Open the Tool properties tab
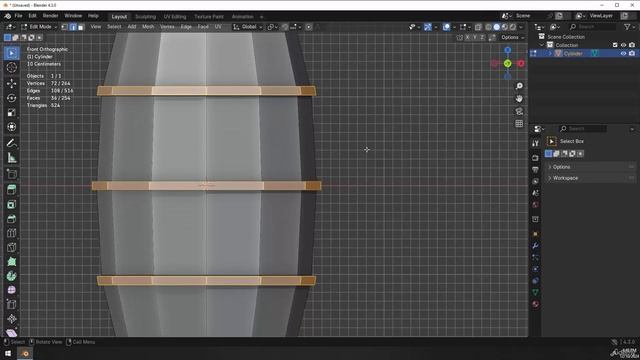This screenshot has width=640, height=360. 536,143
